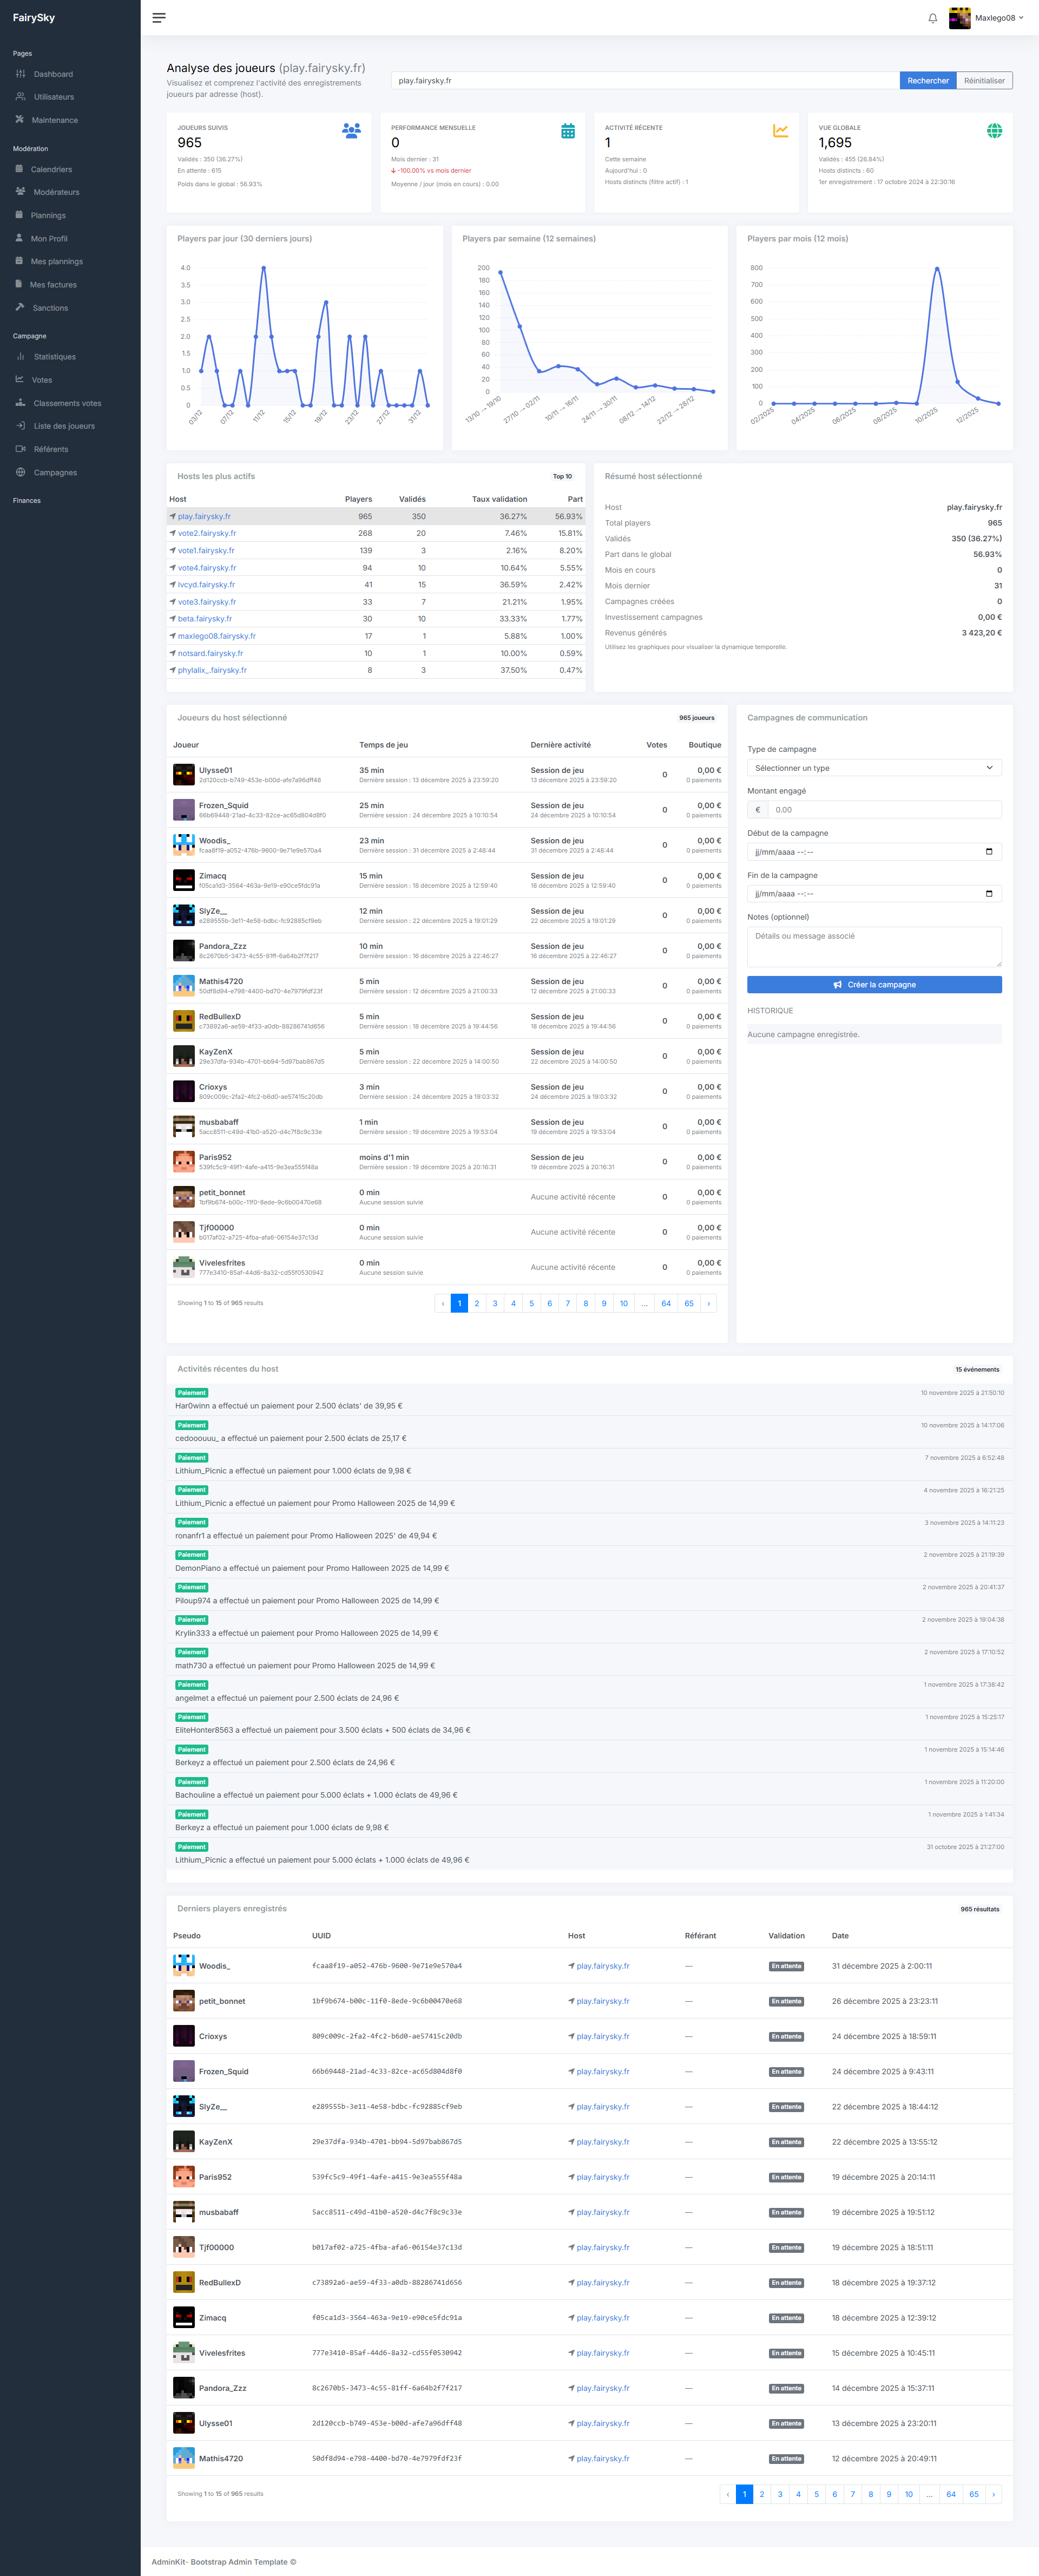Screen dimensions: 1039x2576
Task: Click the Woodis_ player avatar thumbnail
Action: point(184,845)
